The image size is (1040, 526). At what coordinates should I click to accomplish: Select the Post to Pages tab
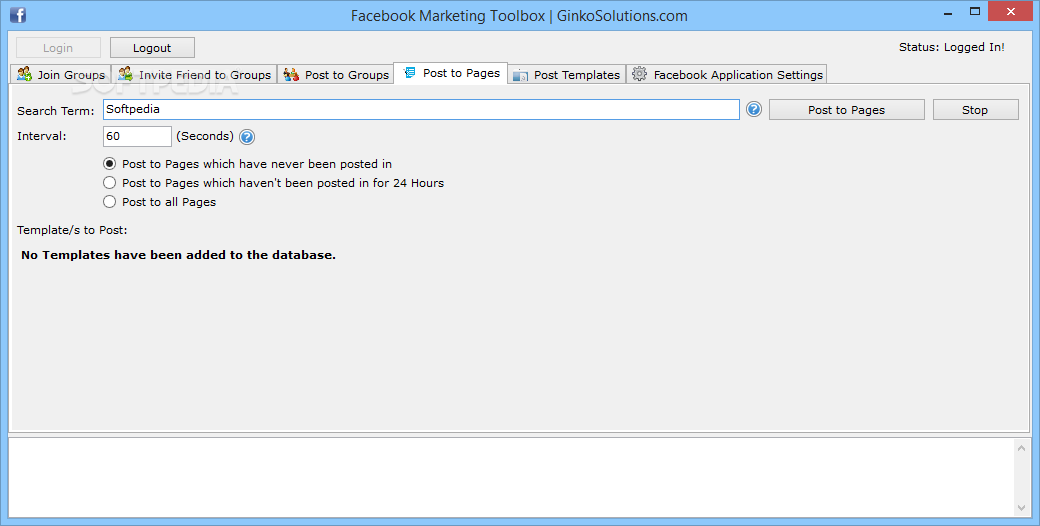(x=451, y=73)
